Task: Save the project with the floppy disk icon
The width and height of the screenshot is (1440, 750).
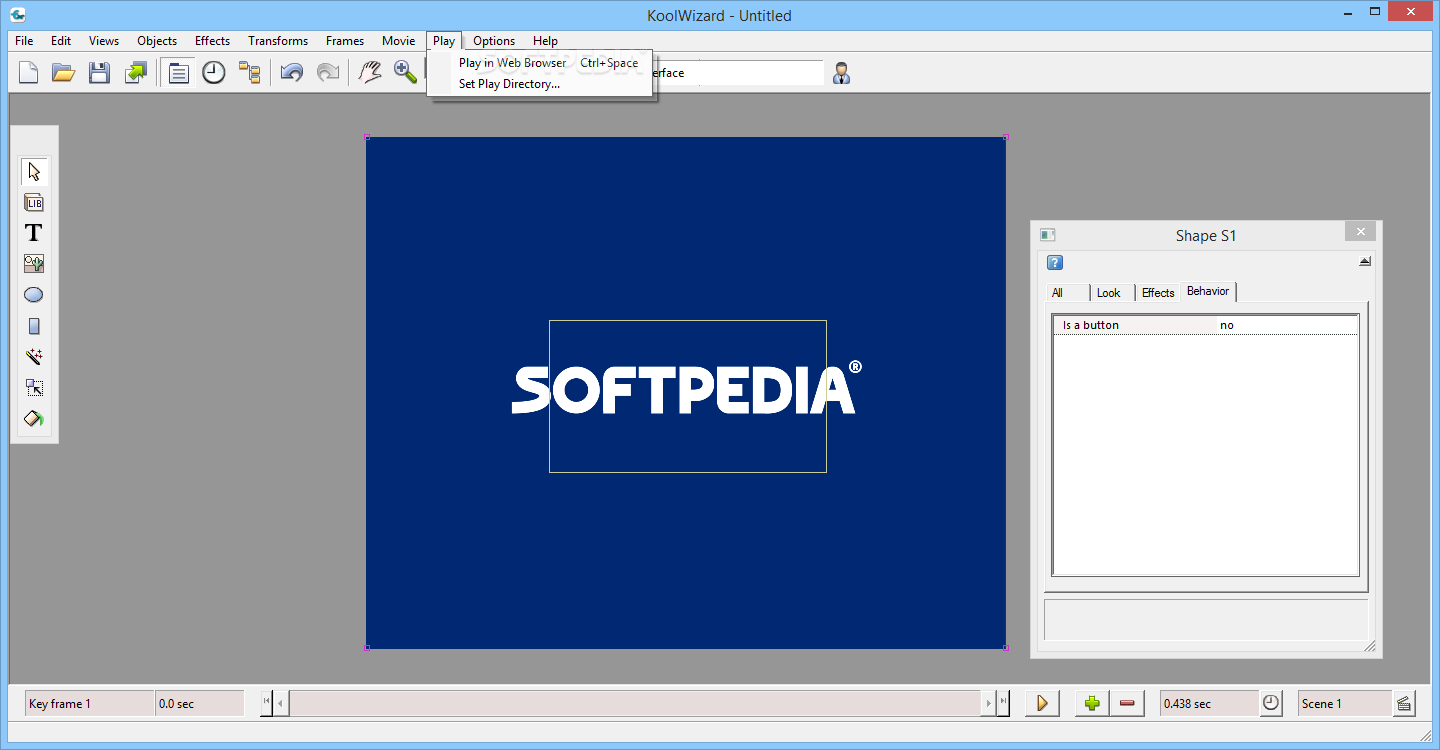Action: 99,72
